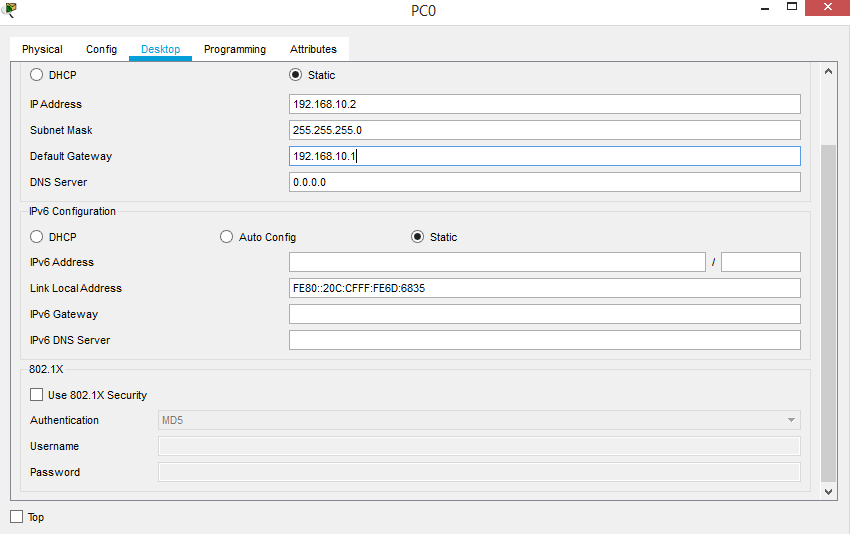Click the vertical scrollbar thumb
This screenshot has height=534, width=850.
coord(828,313)
